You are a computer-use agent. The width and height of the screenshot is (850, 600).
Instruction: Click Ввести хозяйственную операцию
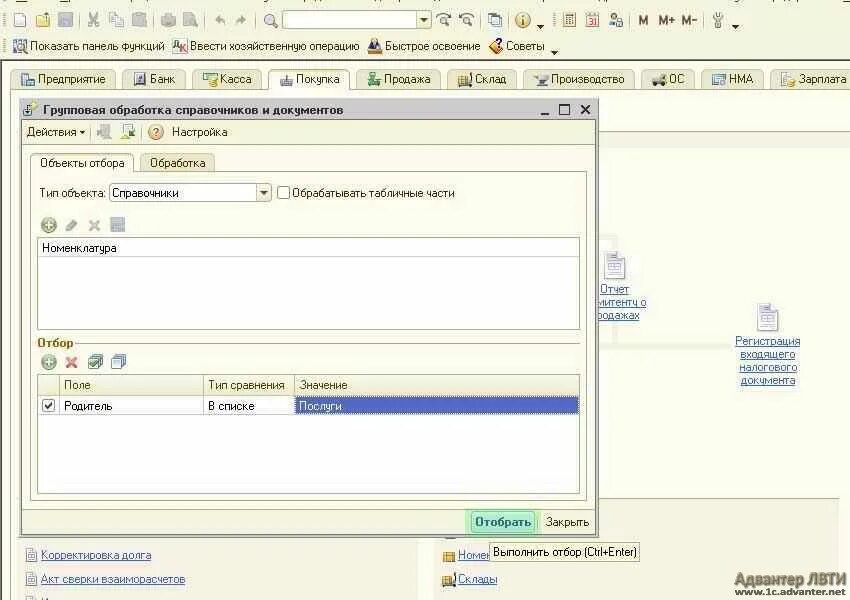click(x=266, y=46)
